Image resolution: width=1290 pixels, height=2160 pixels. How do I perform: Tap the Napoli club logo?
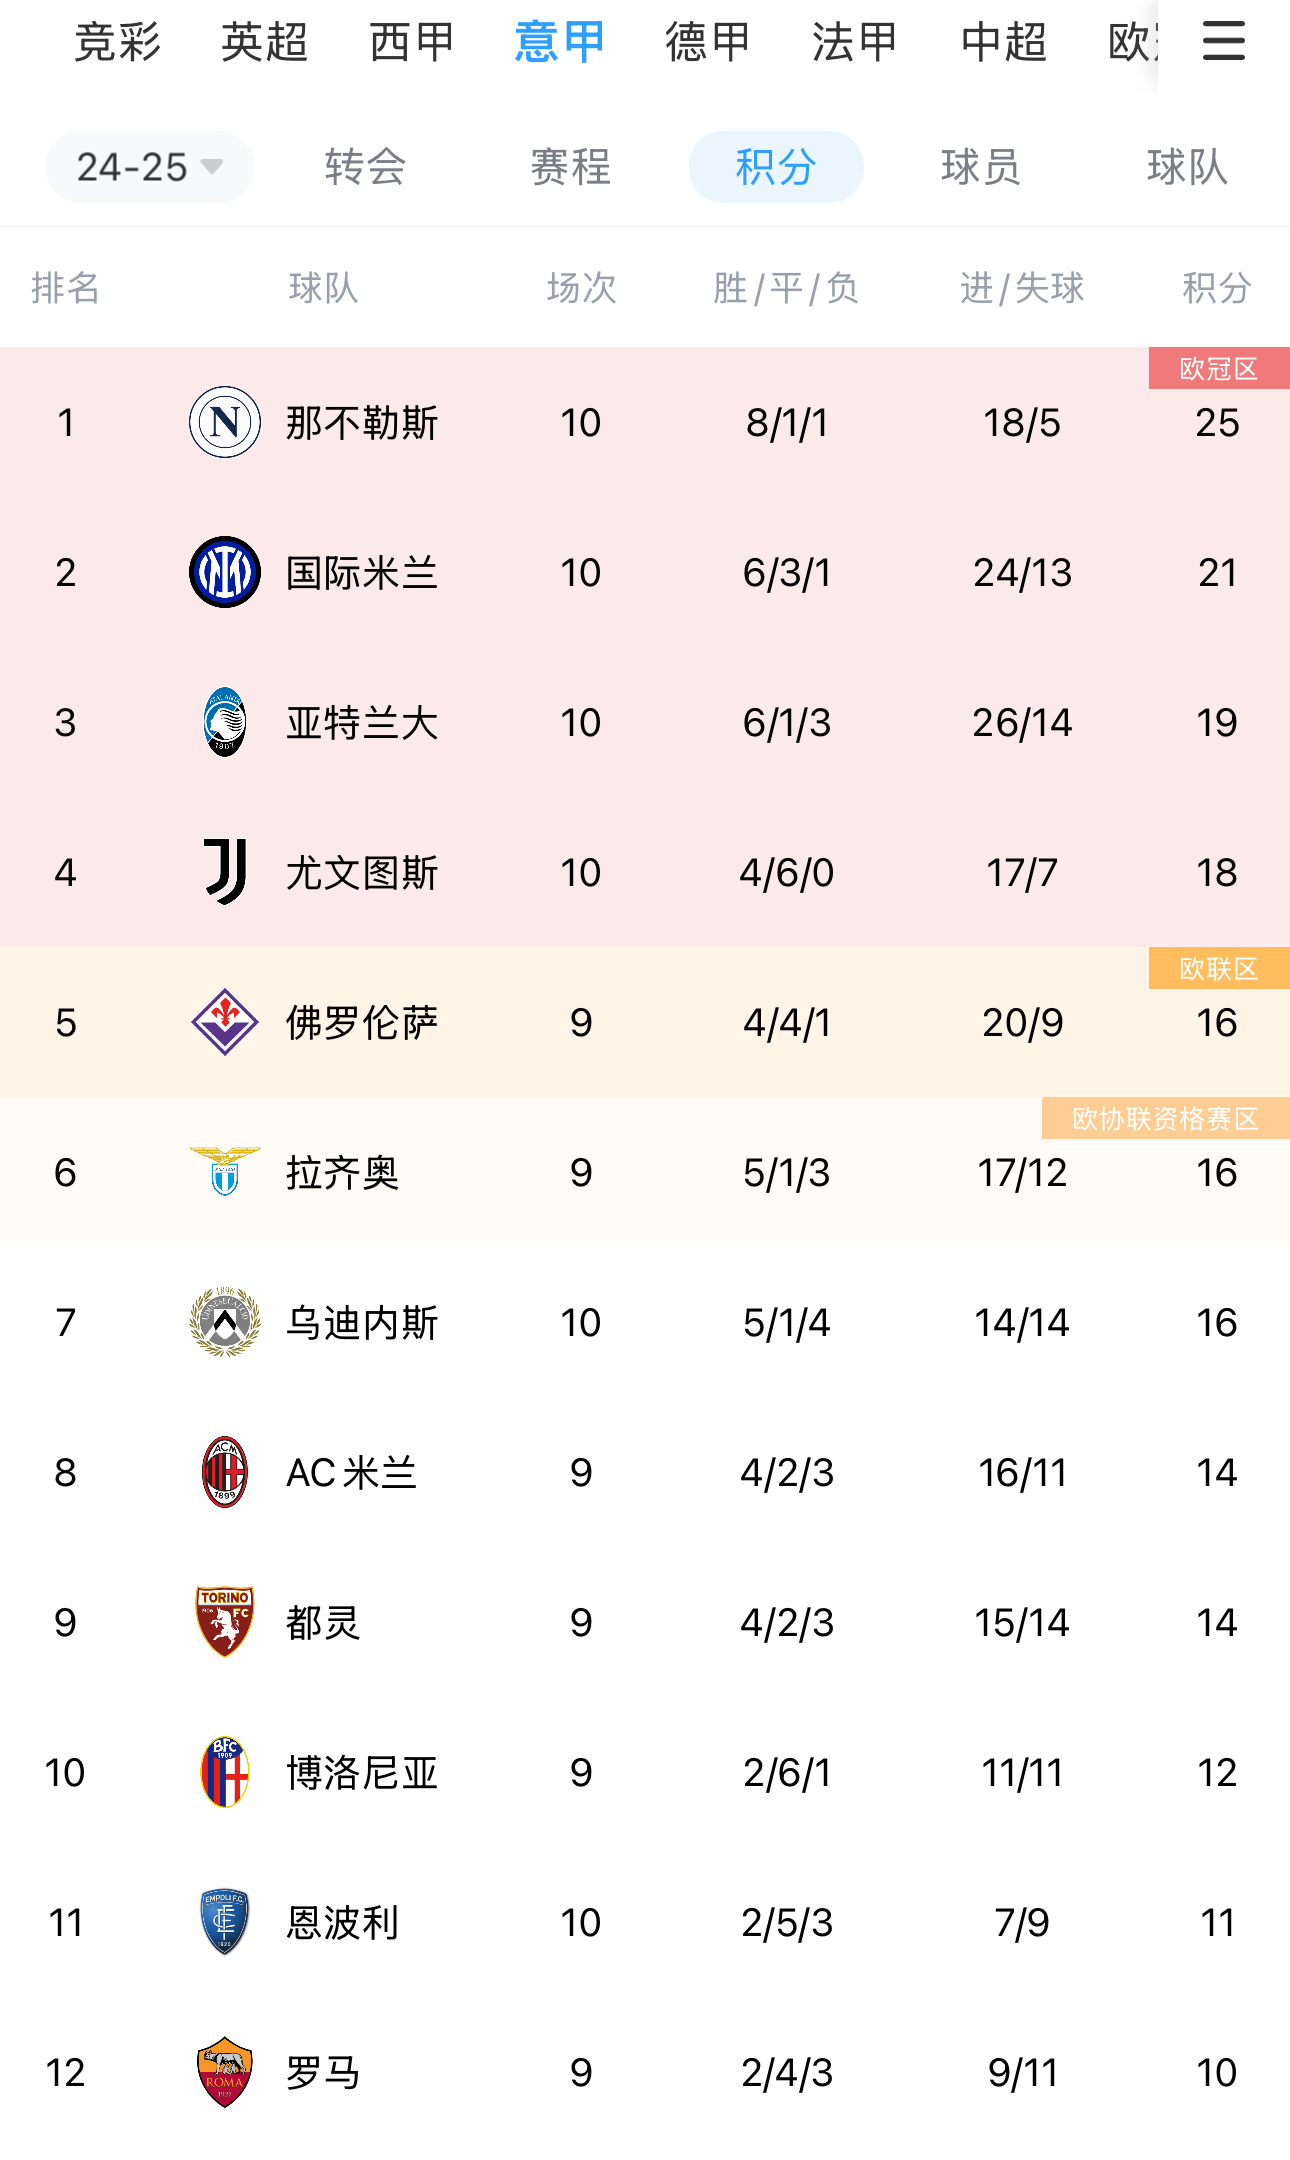coord(225,422)
